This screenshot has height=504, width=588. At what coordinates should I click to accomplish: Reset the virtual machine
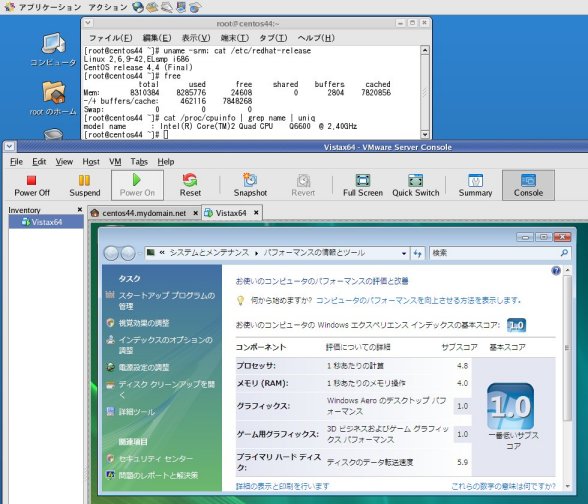[190, 186]
